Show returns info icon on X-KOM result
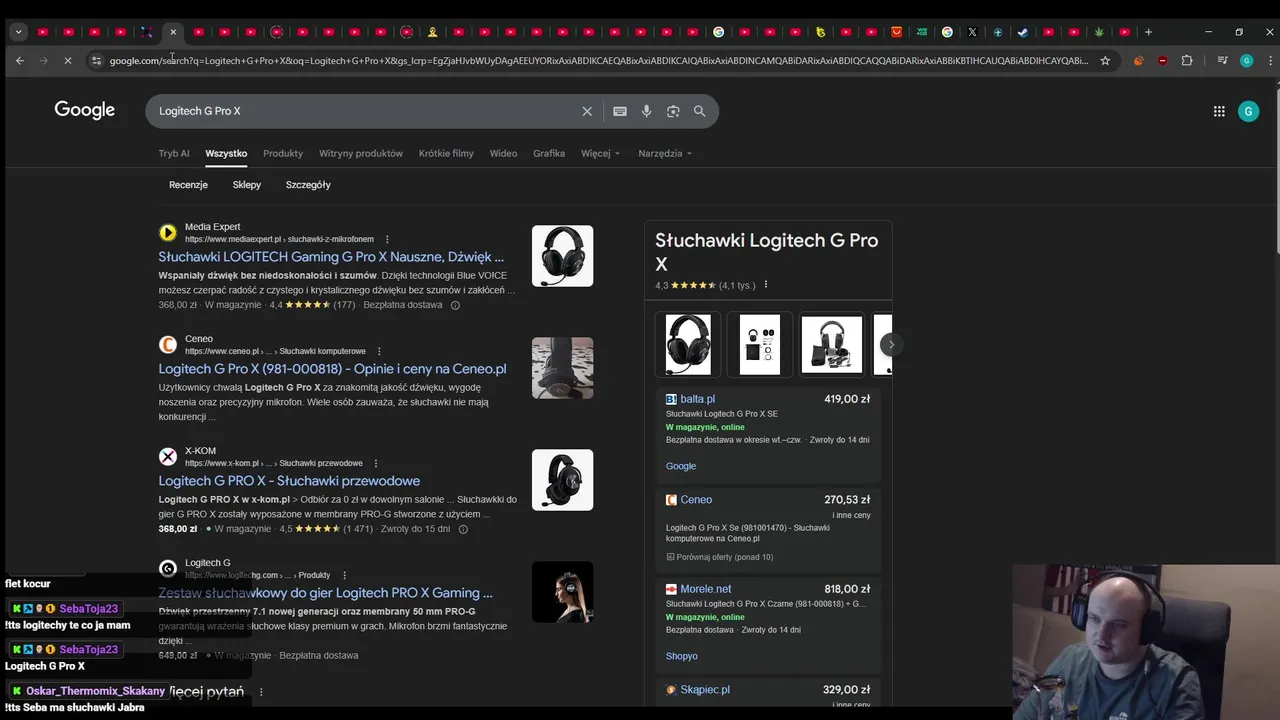 coord(463,529)
